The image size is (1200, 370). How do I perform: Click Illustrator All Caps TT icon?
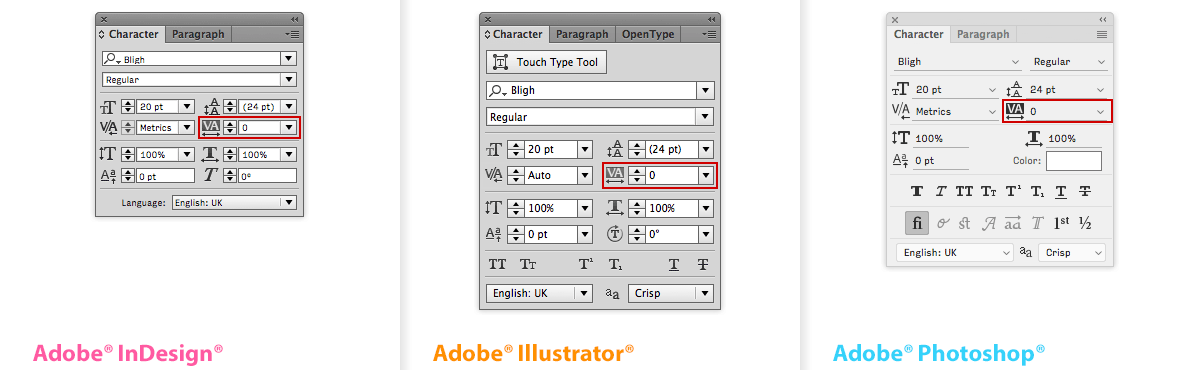(x=497, y=264)
